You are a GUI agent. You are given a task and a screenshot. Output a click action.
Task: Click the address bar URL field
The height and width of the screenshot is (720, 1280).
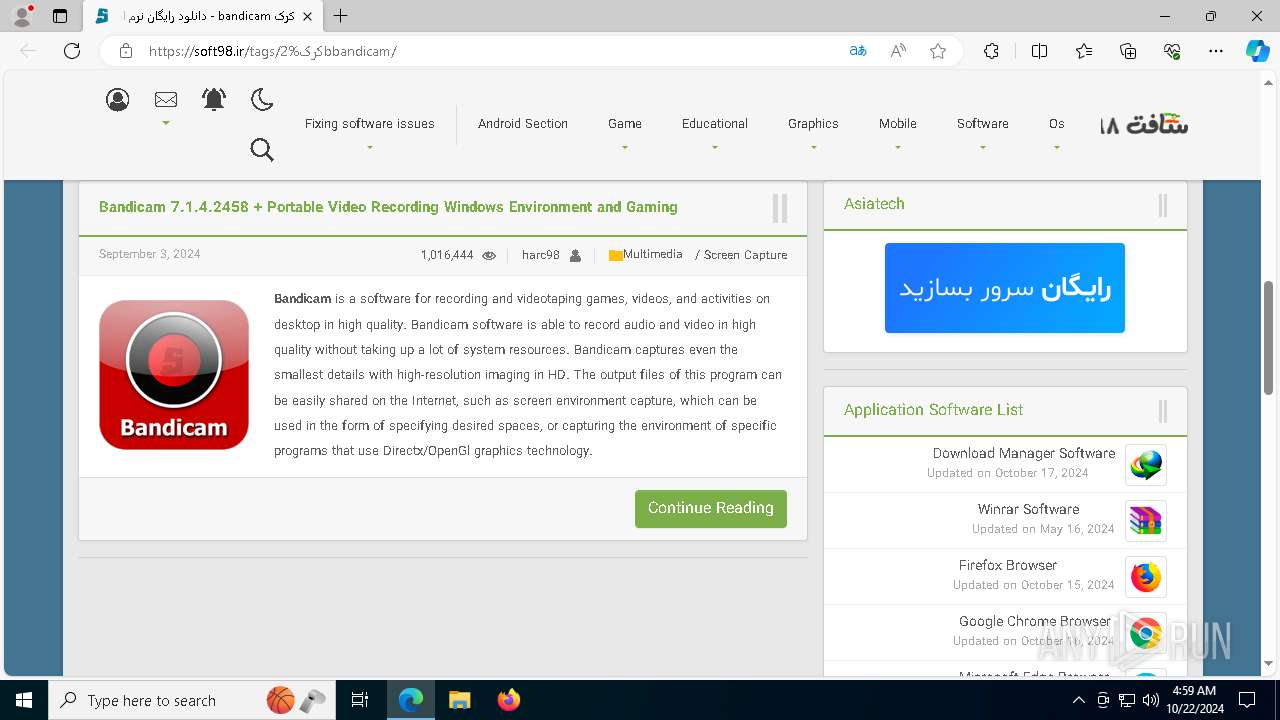click(x=490, y=51)
